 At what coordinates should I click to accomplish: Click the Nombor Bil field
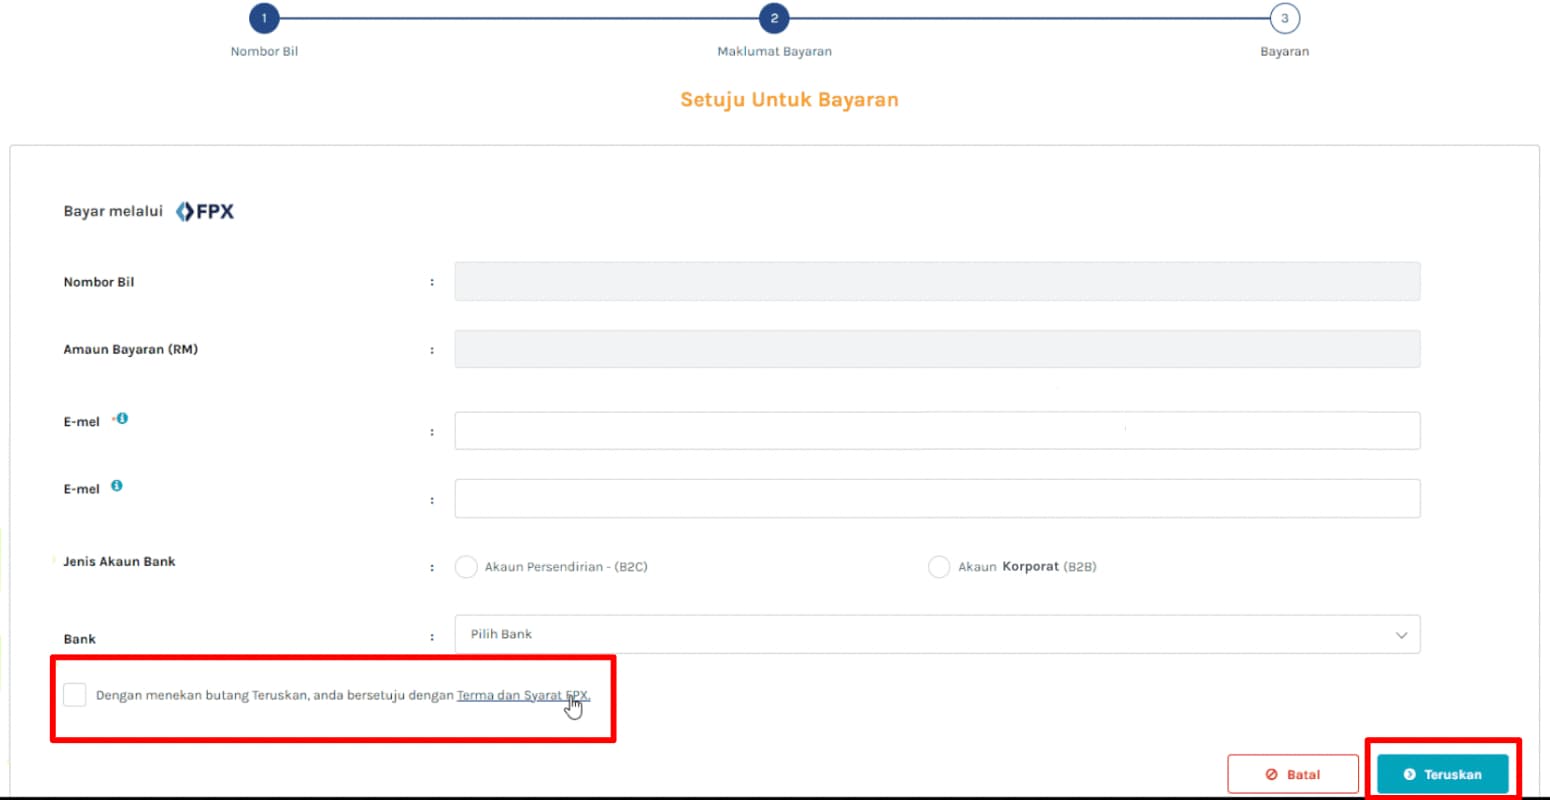(937, 281)
